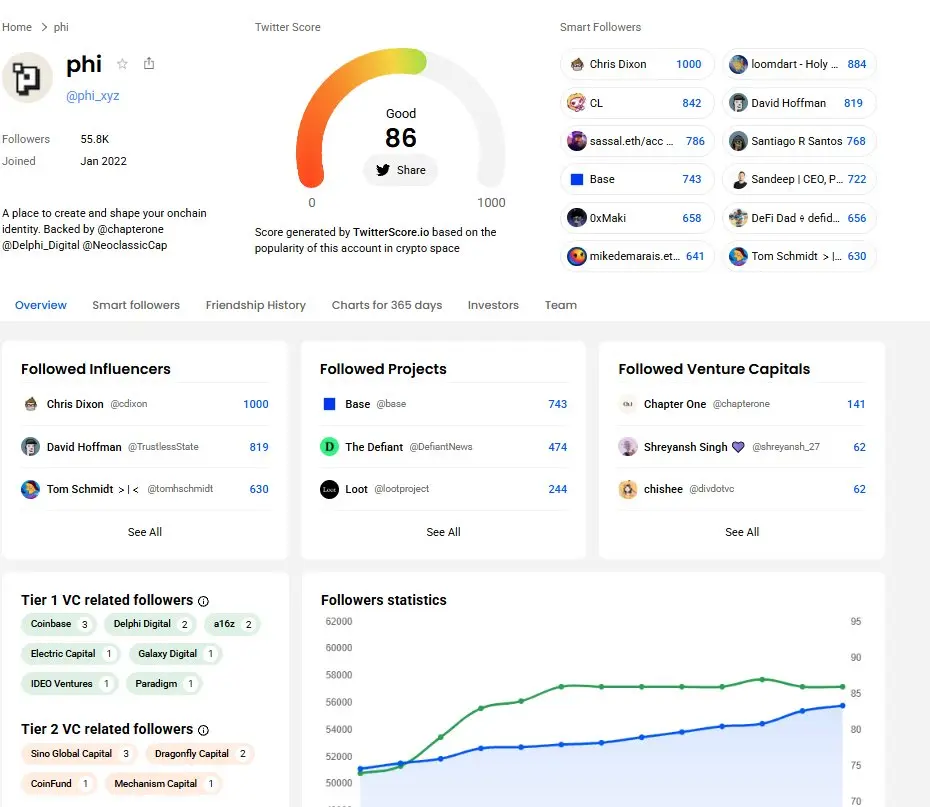
Task: Click the Share score button
Action: pyautogui.click(x=400, y=170)
